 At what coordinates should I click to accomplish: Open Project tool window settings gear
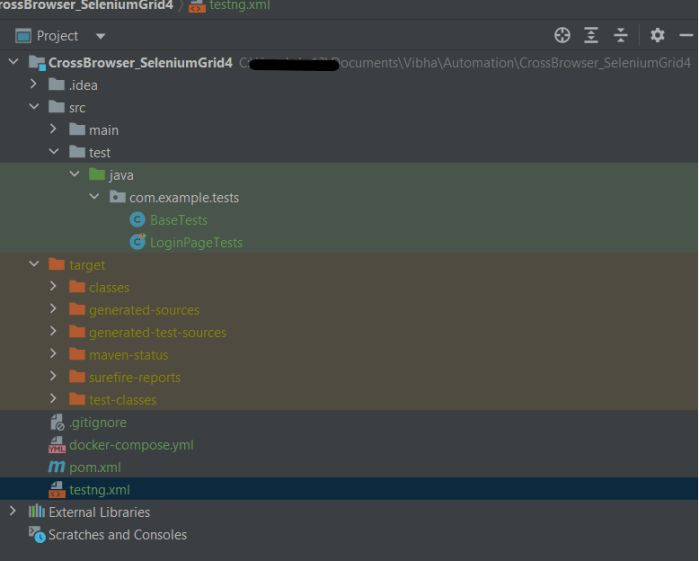click(658, 35)
